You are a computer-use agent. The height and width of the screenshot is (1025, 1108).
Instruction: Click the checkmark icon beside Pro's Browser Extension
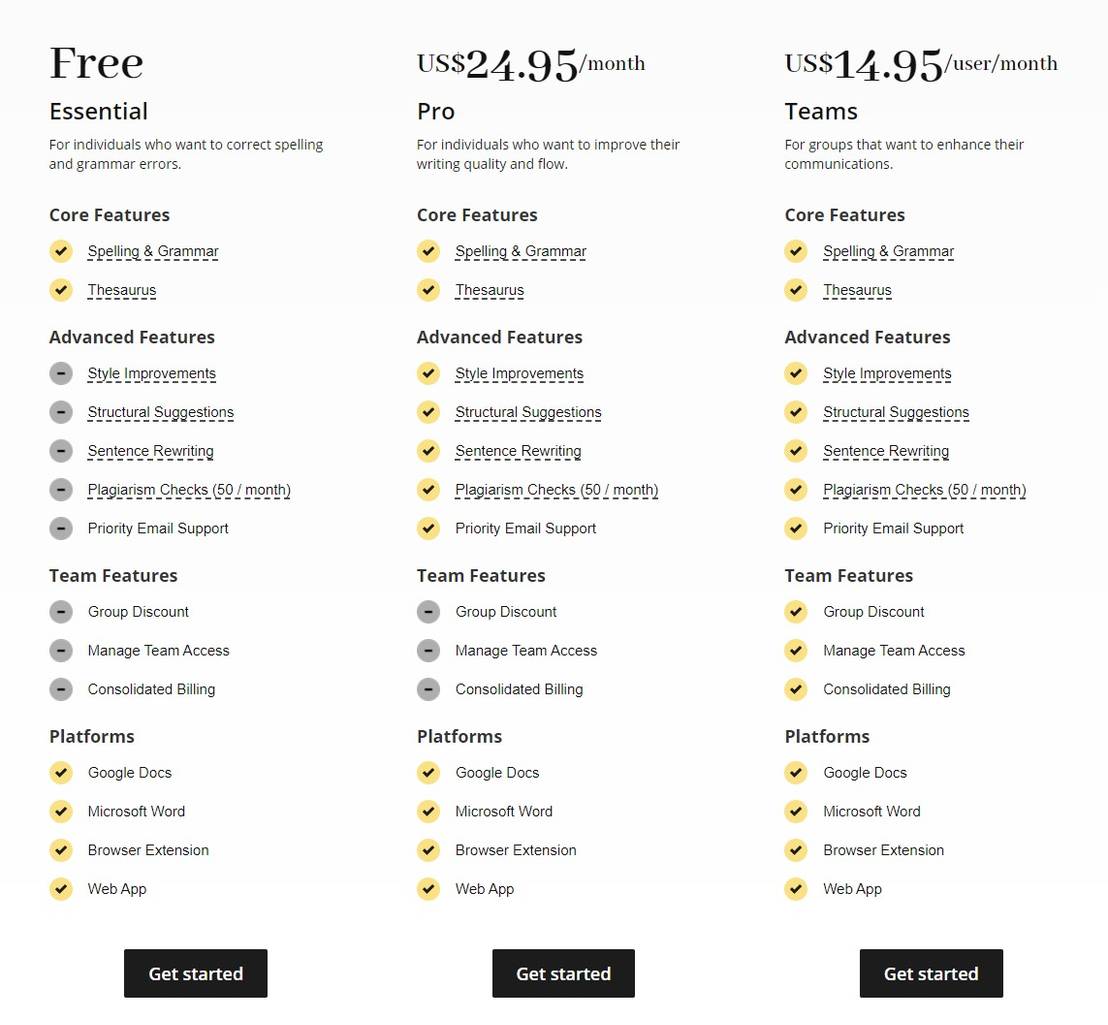[428, 850]
